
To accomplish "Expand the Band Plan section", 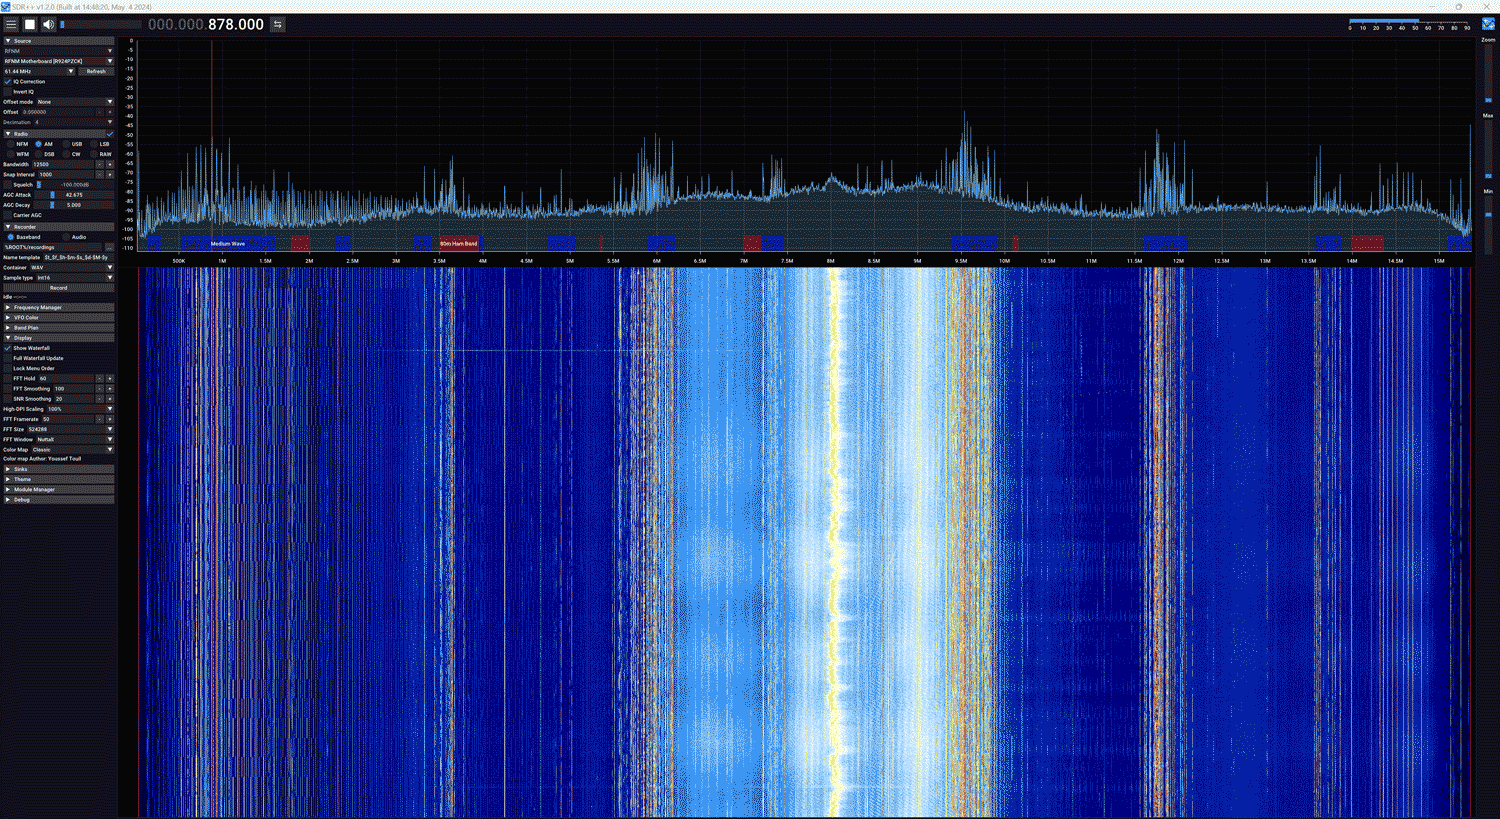I will [58, 327].
